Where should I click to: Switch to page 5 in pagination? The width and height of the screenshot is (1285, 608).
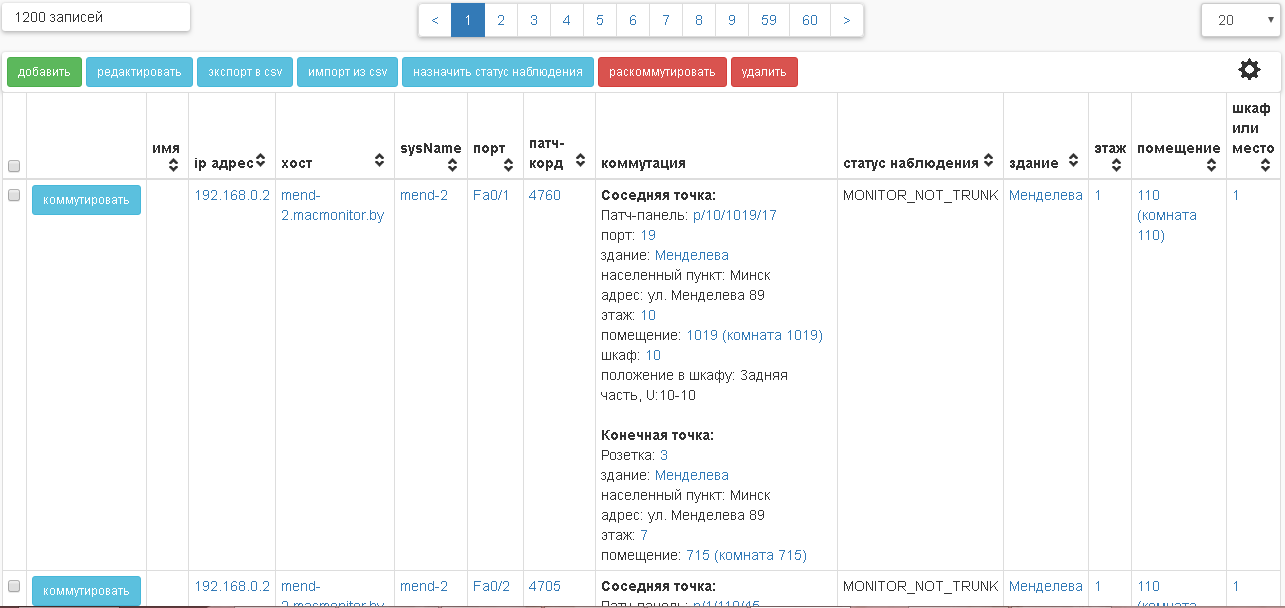[599, 20]
